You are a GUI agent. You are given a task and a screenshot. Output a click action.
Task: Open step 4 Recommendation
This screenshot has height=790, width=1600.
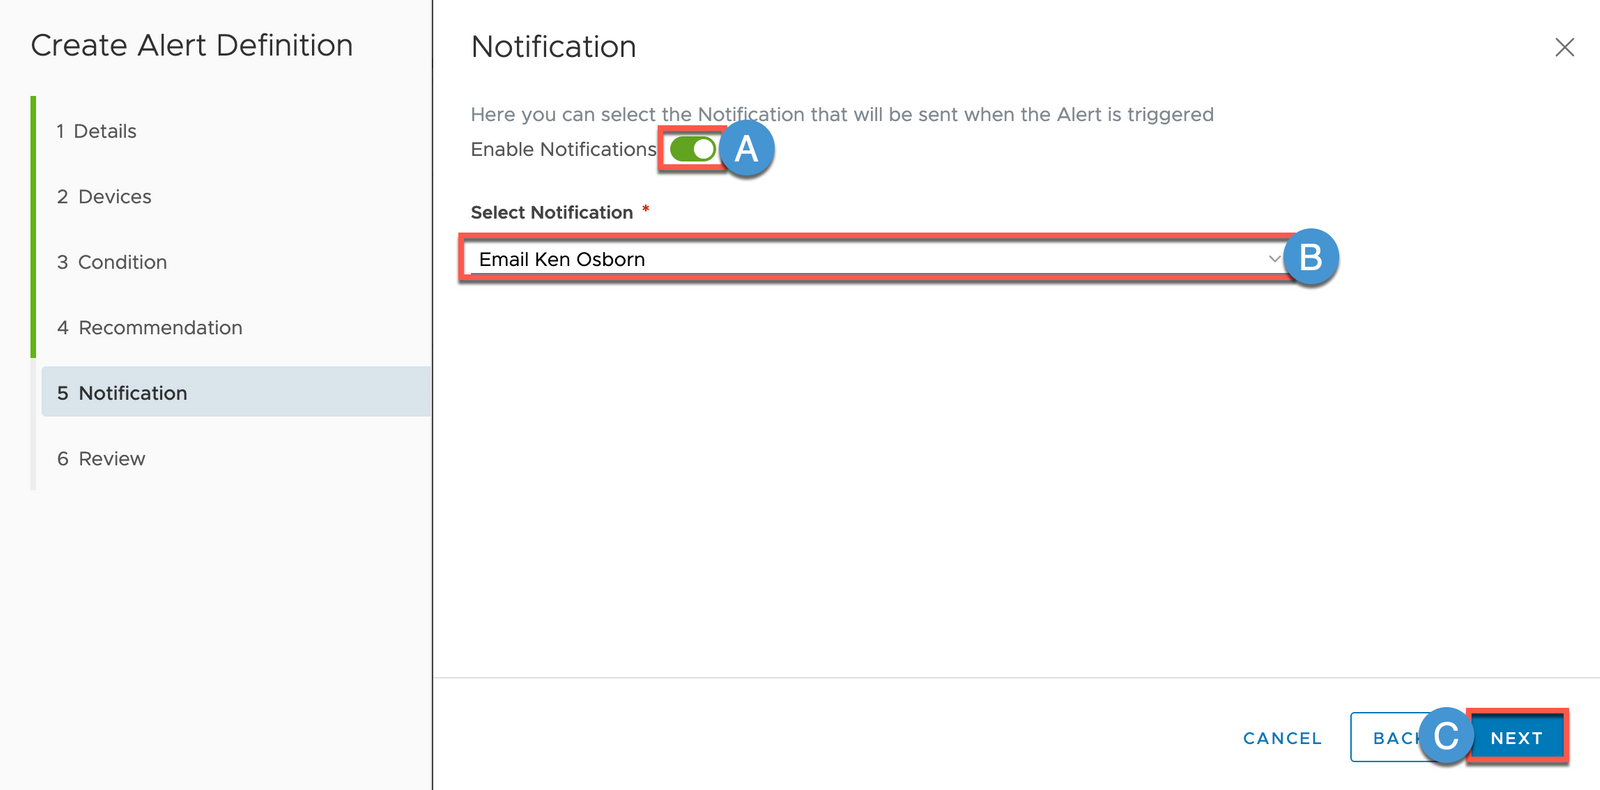click(150, 328)
